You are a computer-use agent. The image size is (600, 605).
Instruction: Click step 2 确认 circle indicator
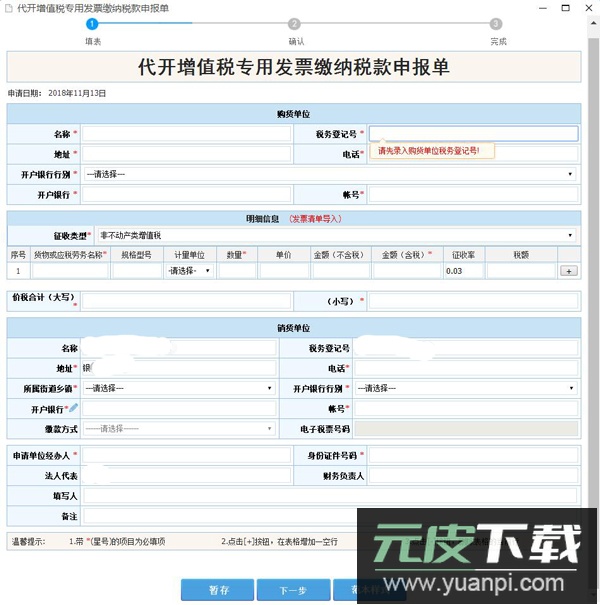point(294,24)
